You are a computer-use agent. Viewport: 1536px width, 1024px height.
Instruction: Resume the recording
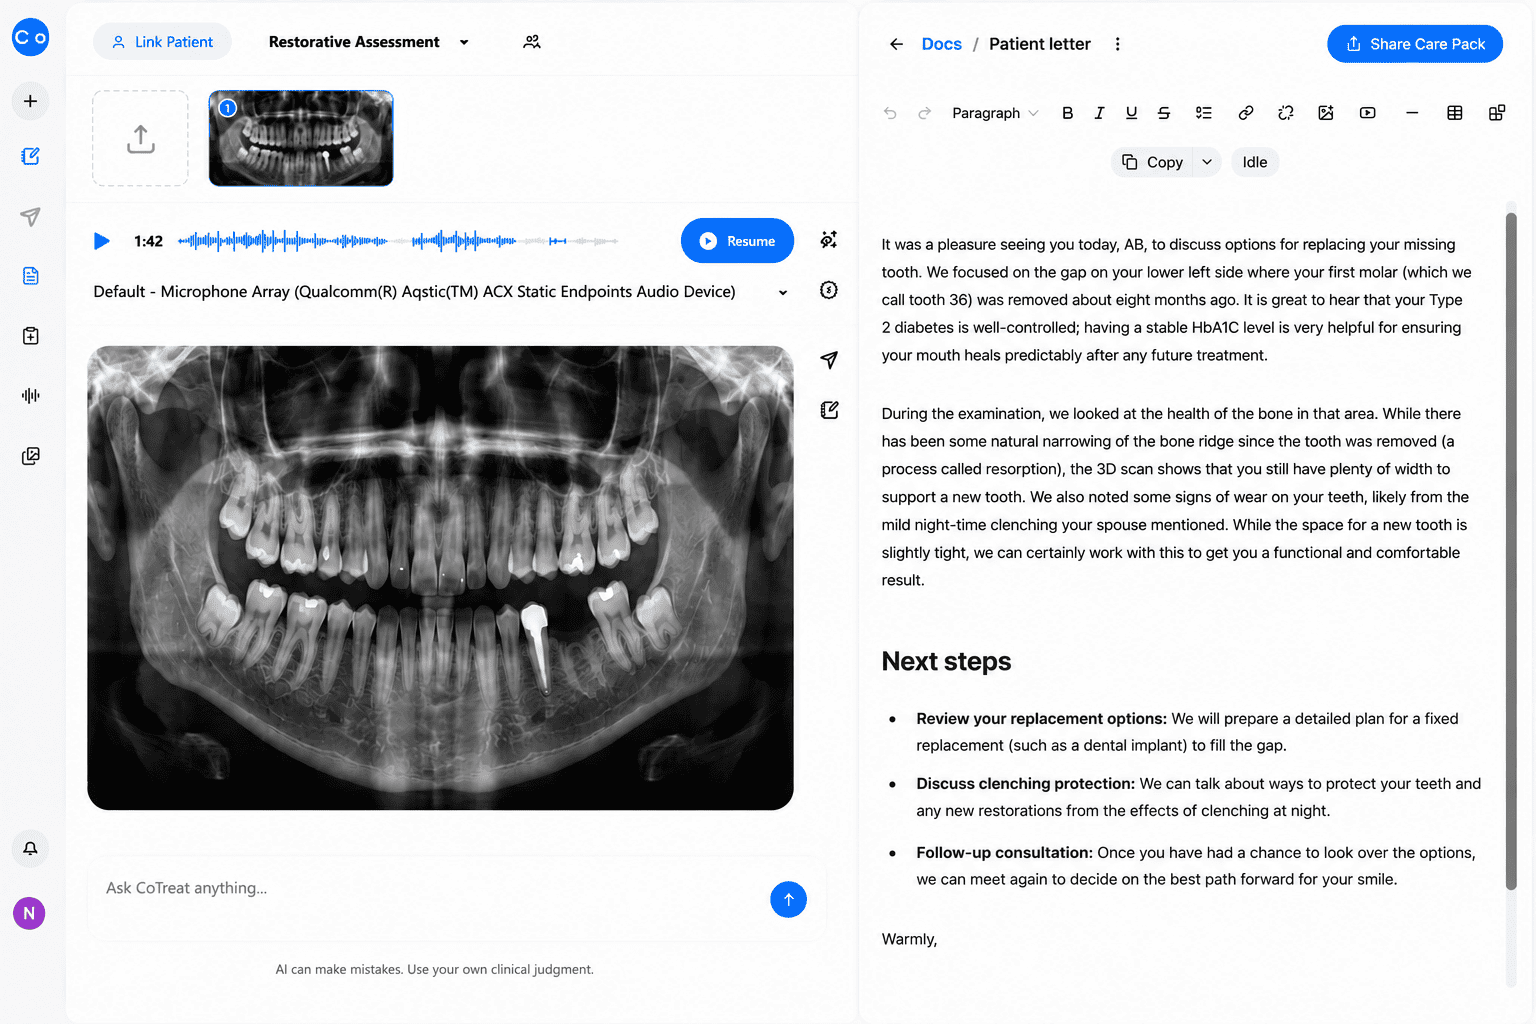(x=737, y=241)
